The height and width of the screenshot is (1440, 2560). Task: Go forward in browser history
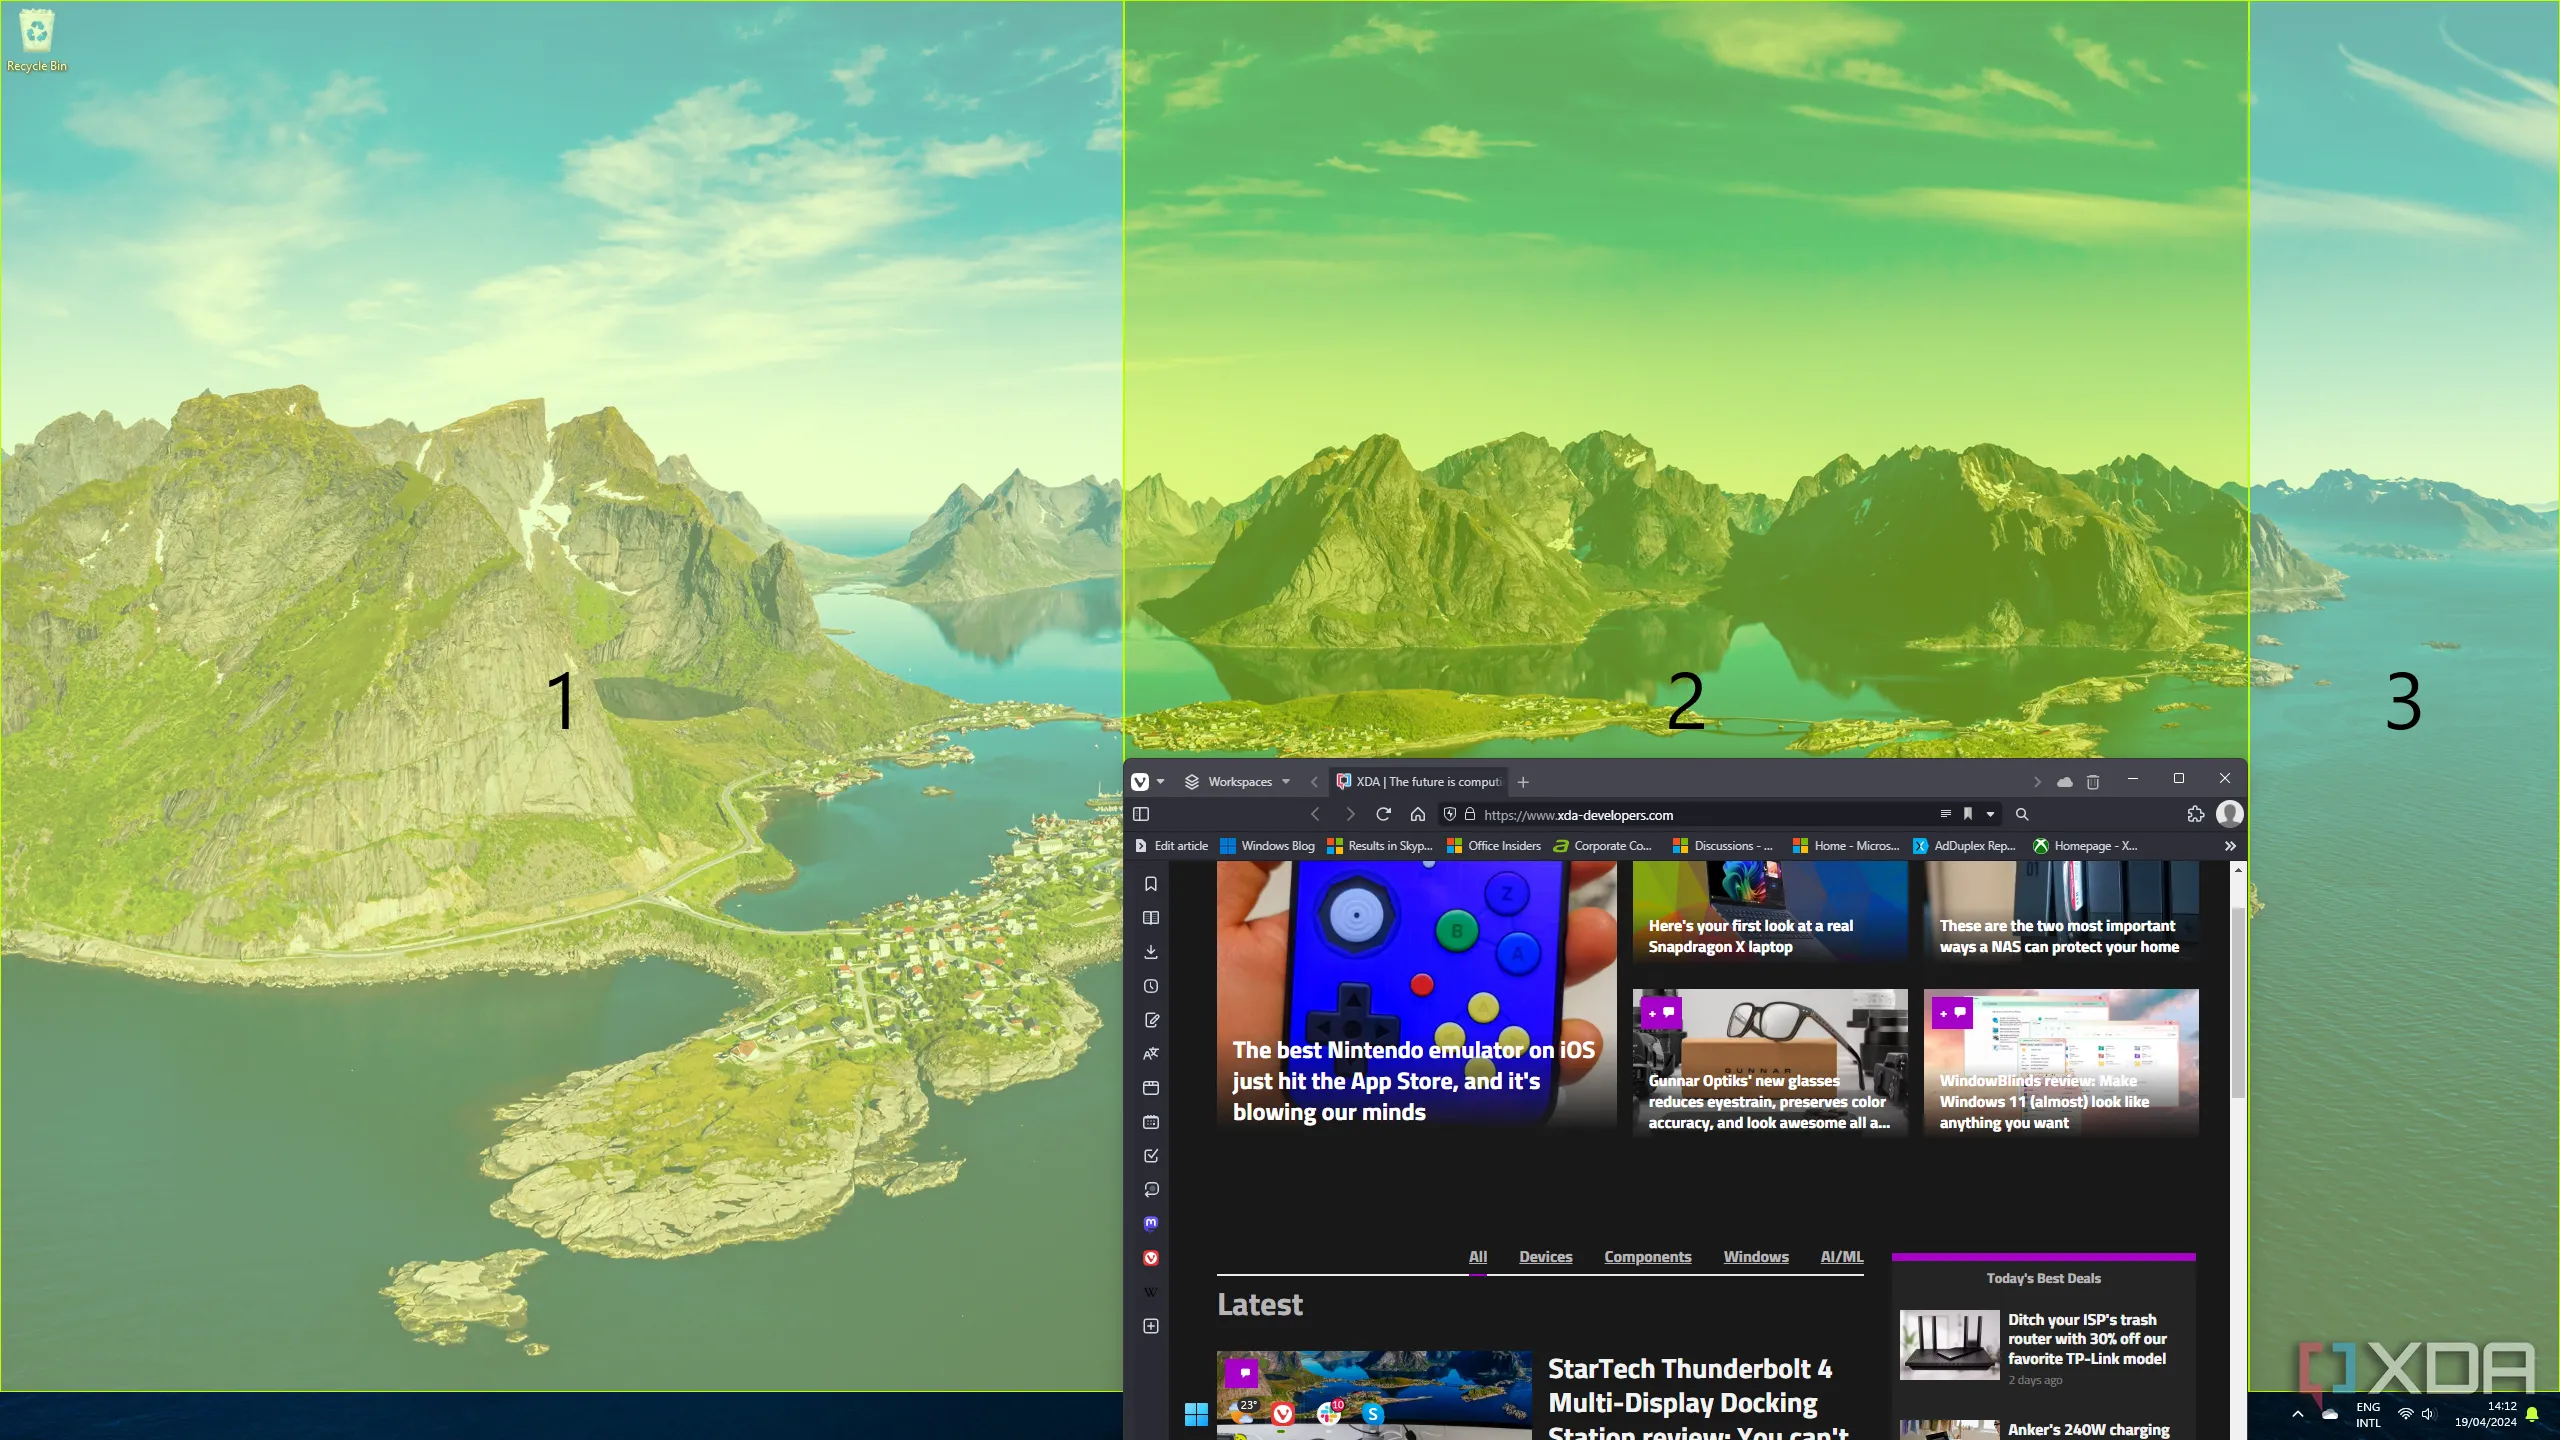(1350, 815)
